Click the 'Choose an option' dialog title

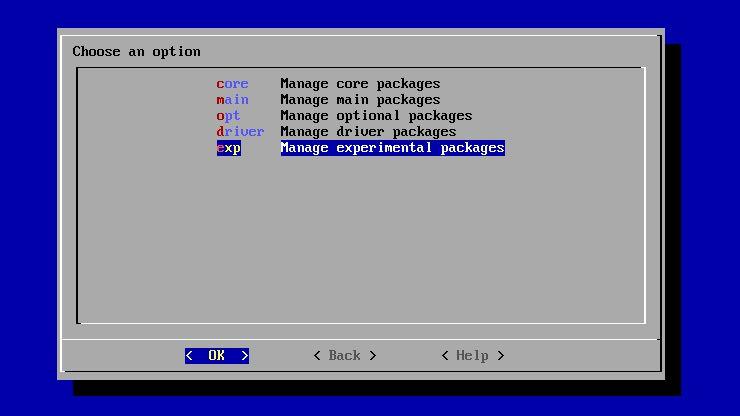[x=136, y=52]
